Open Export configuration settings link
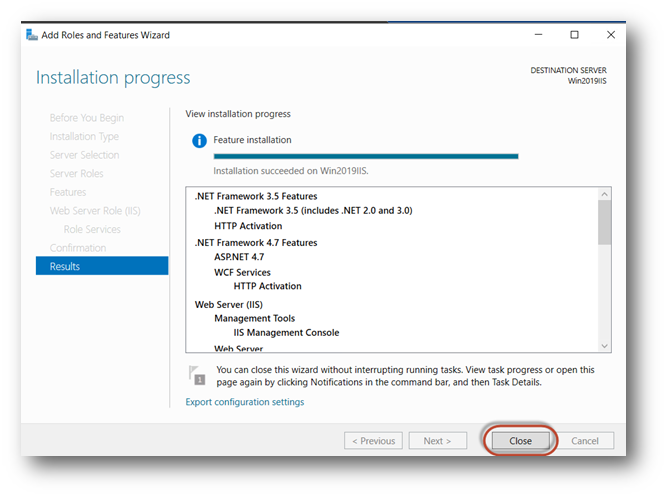The width and height of the screenshot is (668, 498). point(245,402)
